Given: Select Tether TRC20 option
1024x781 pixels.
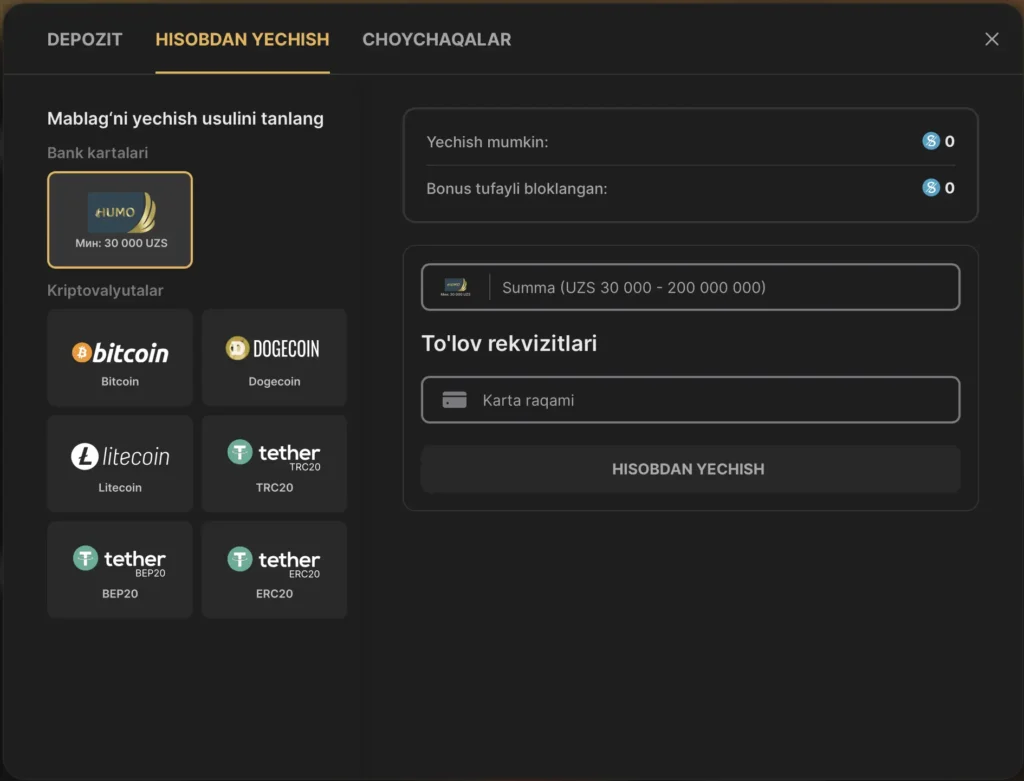Looking at the screenshot, I should point(274,464).
